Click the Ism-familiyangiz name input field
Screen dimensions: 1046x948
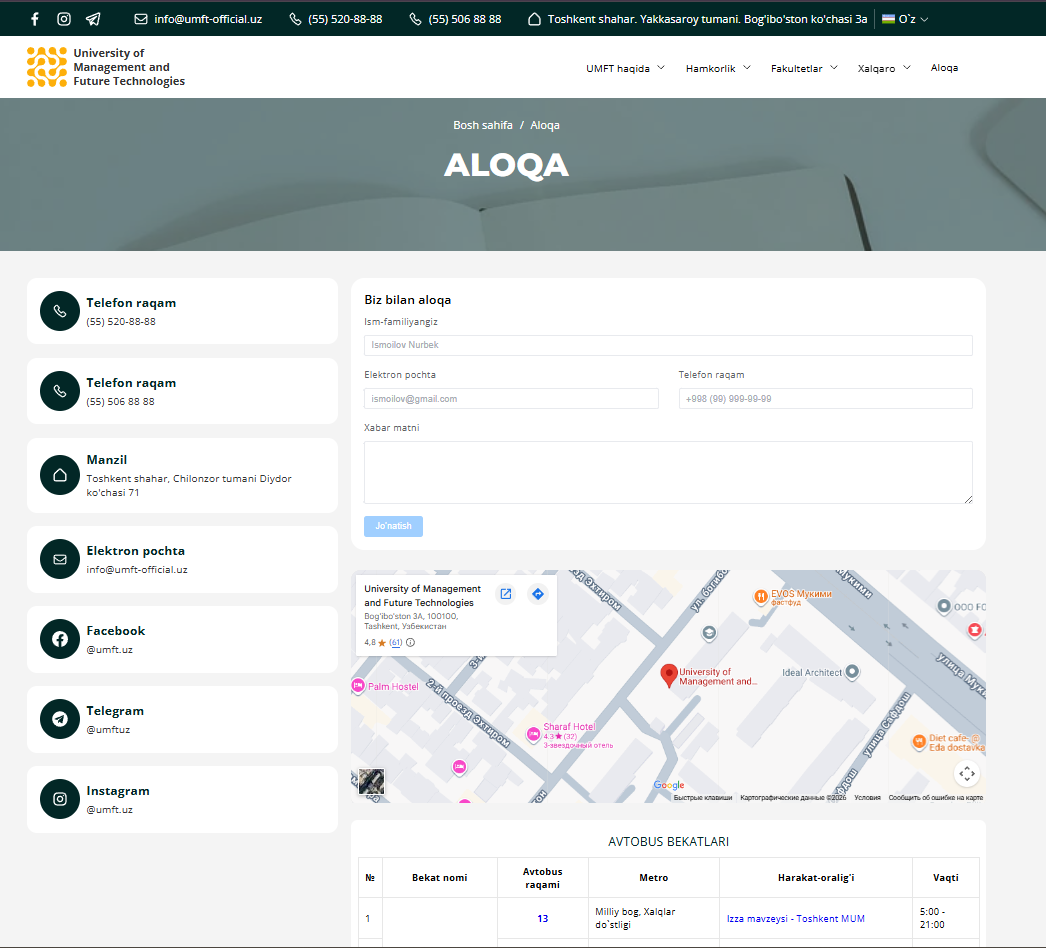668,345
